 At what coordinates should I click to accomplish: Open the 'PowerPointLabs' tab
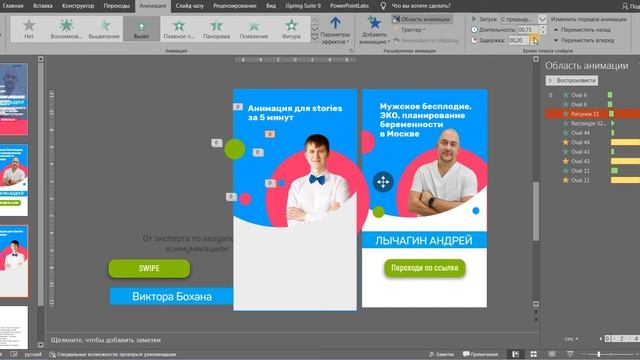pos(349,6)
